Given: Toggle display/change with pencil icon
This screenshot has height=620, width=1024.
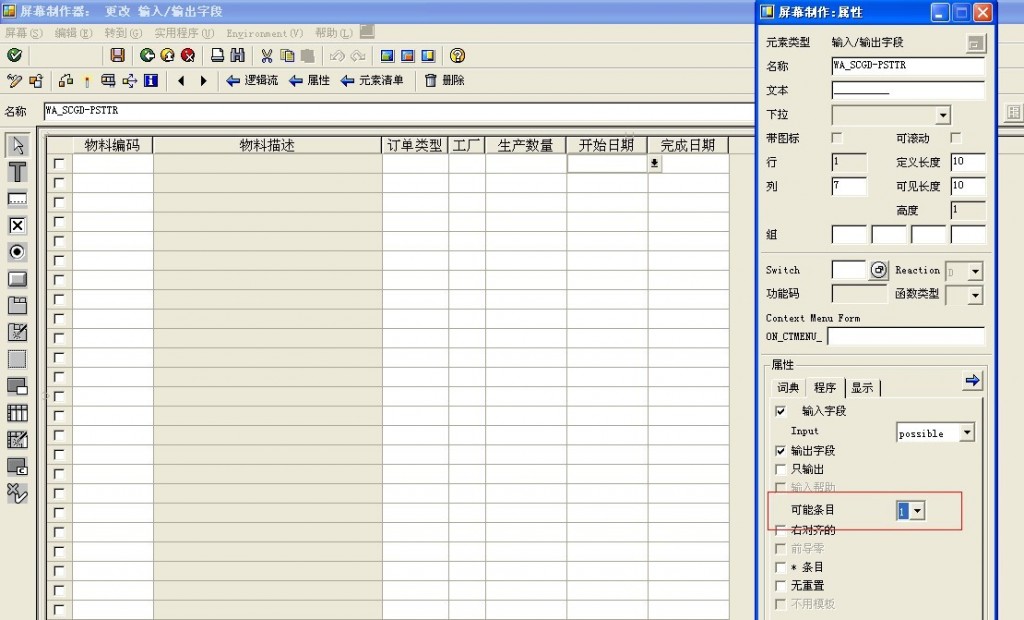Looking at the screenshot, I should (x=14, y=80).
